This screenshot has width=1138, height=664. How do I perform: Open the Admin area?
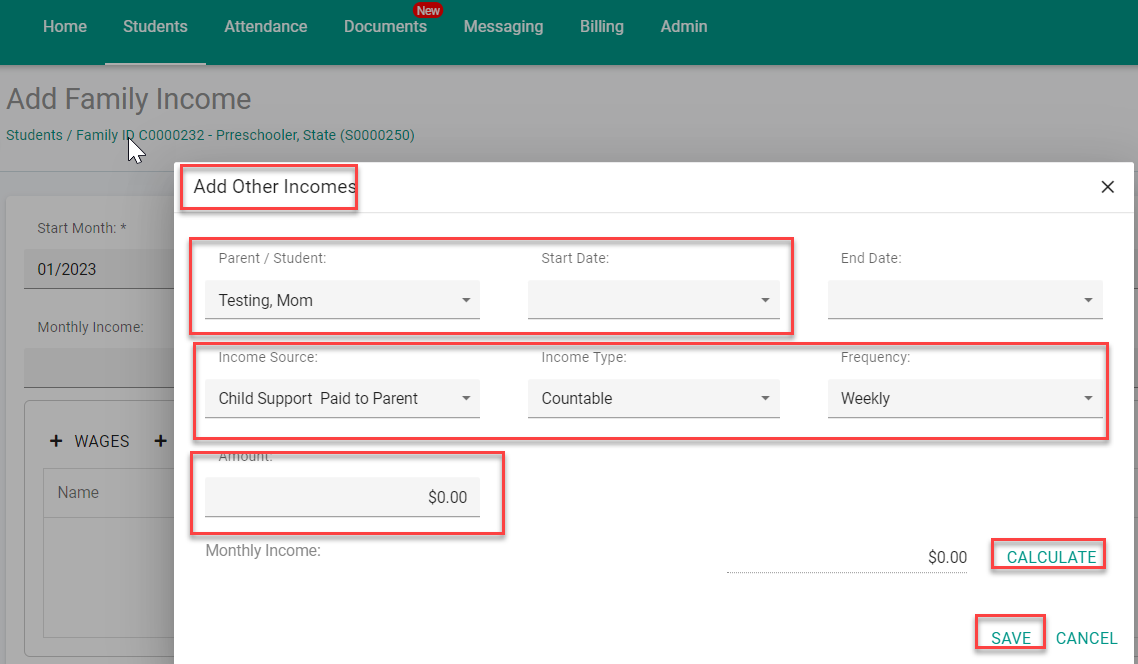point(683,26)
